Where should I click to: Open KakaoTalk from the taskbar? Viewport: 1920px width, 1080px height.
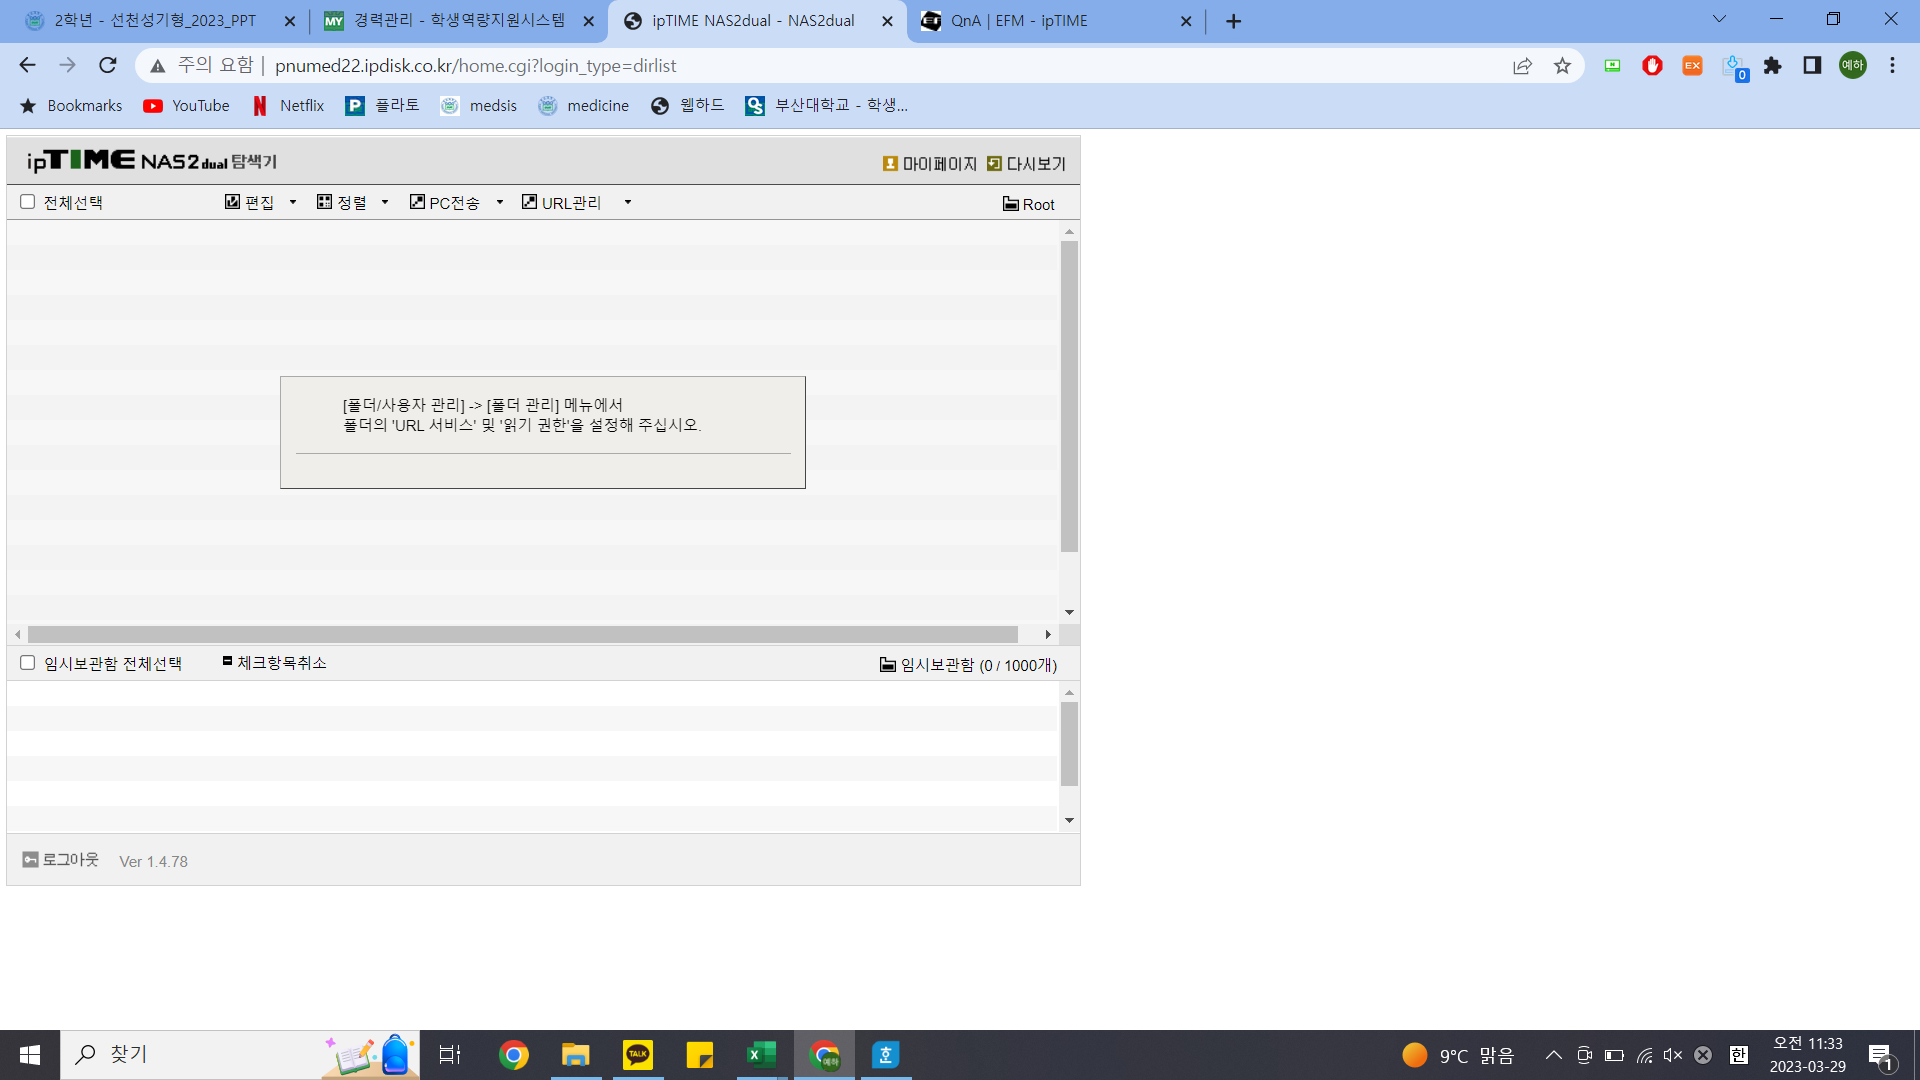point(638,1055)
